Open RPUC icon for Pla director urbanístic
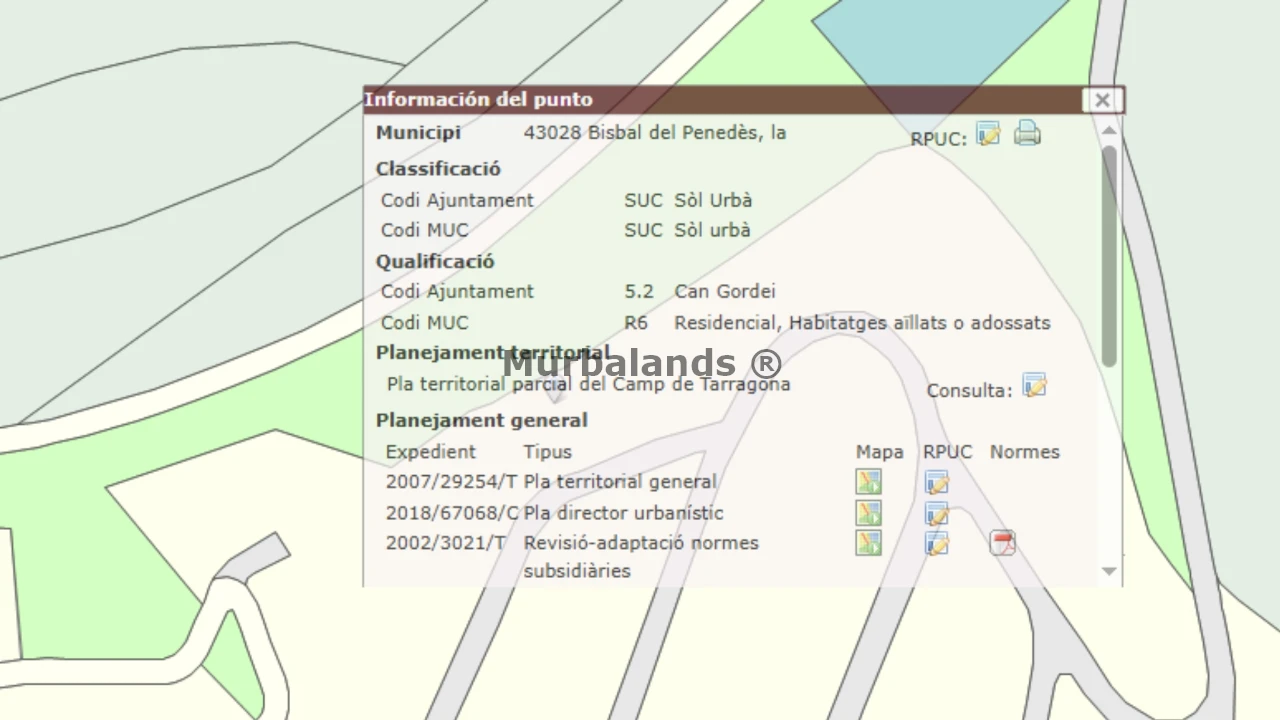 (x=936, y=513)
